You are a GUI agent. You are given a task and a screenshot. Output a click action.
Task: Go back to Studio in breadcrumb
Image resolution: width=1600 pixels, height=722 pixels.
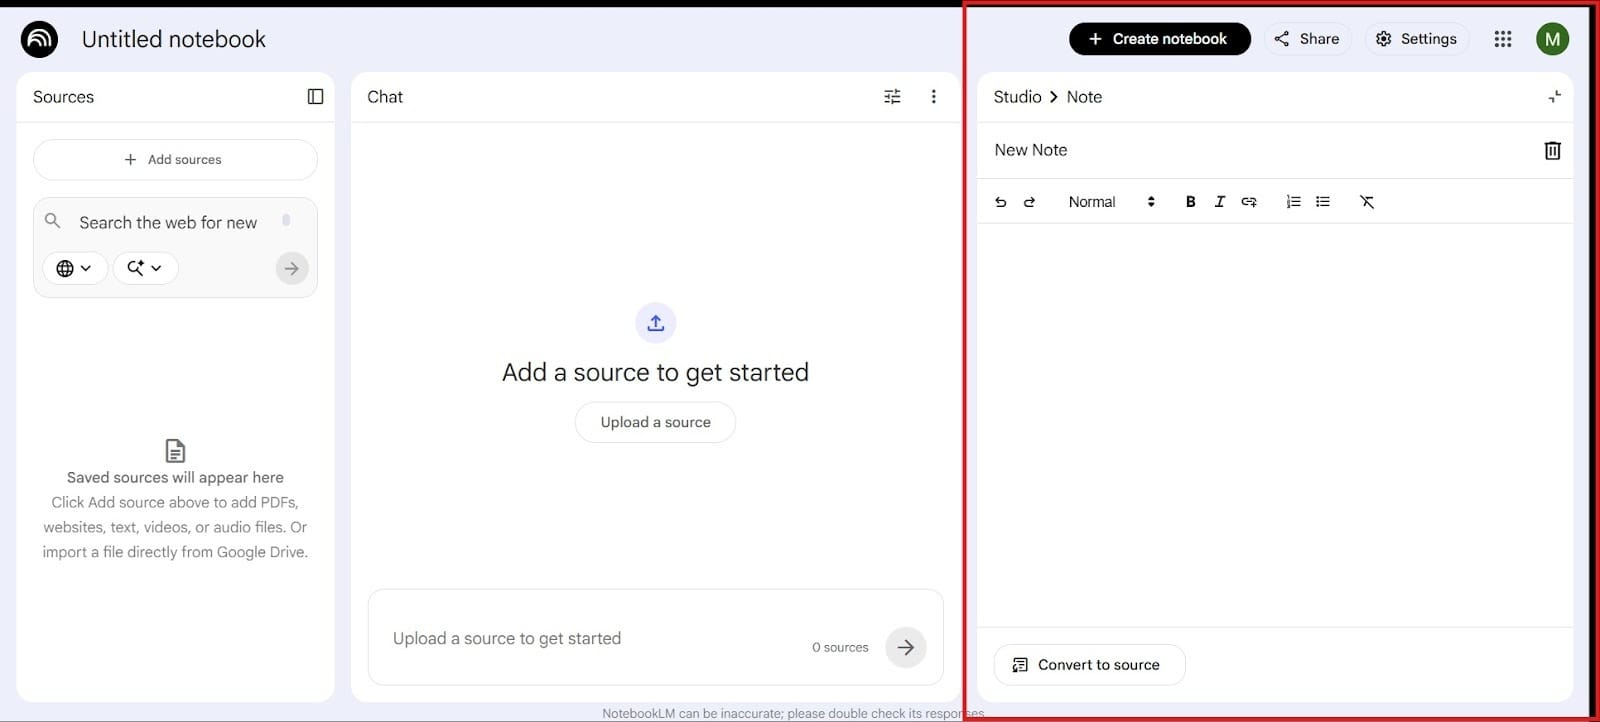(1017, 97)
